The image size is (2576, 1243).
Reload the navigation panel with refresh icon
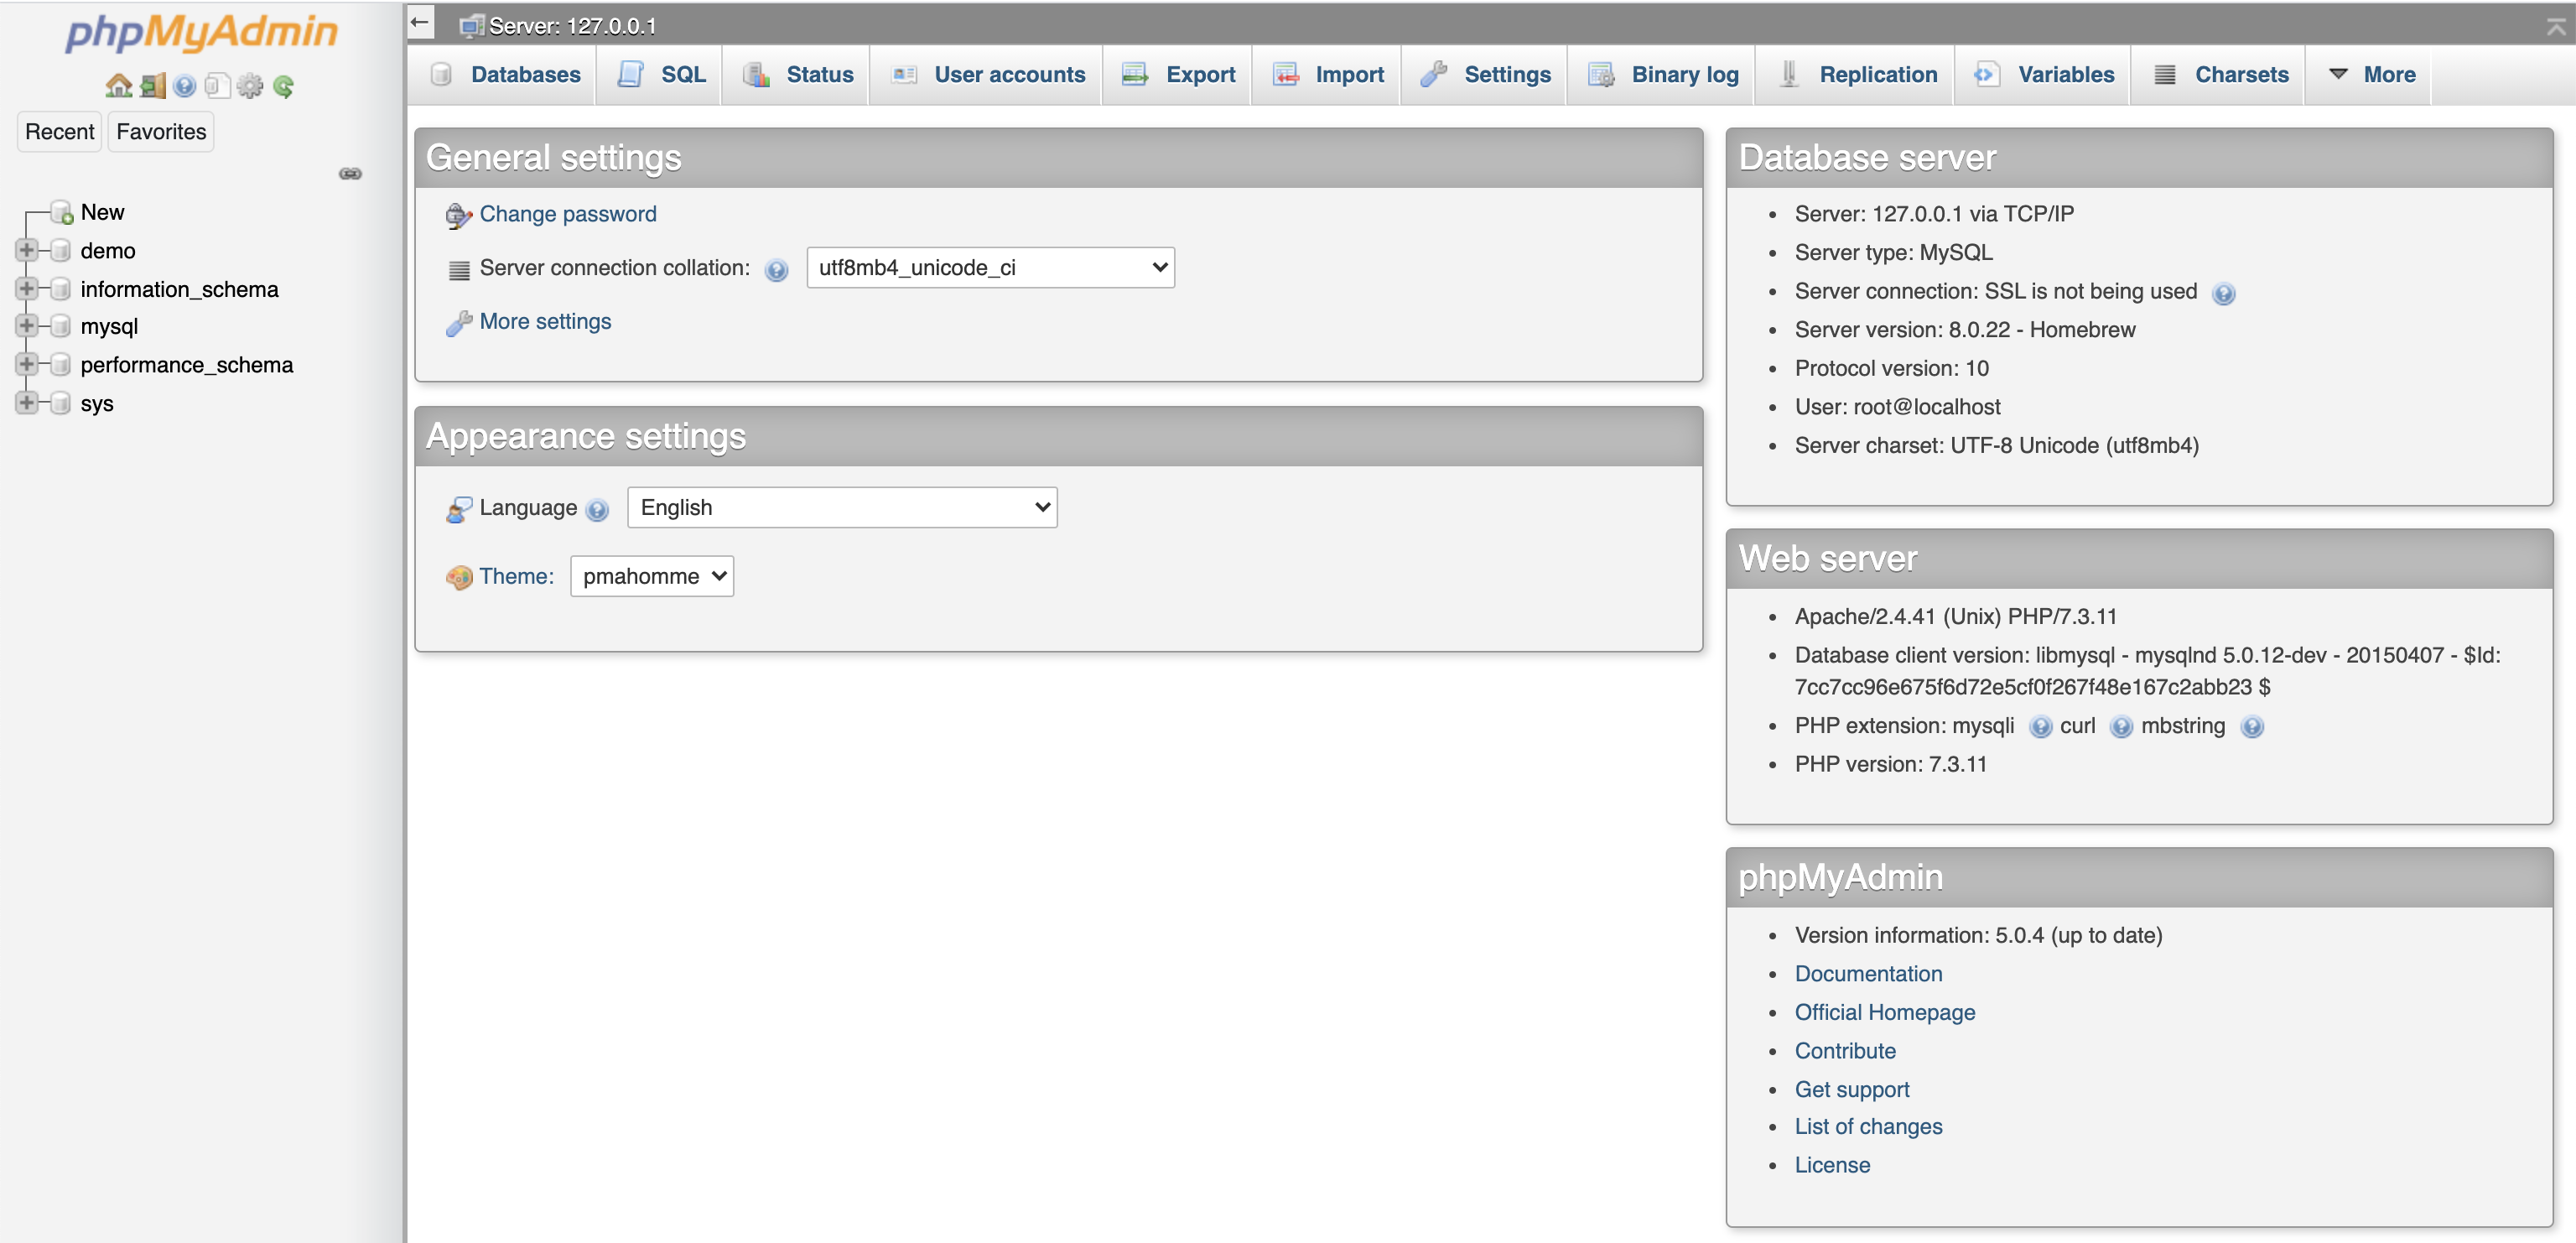tap(285, 86)
